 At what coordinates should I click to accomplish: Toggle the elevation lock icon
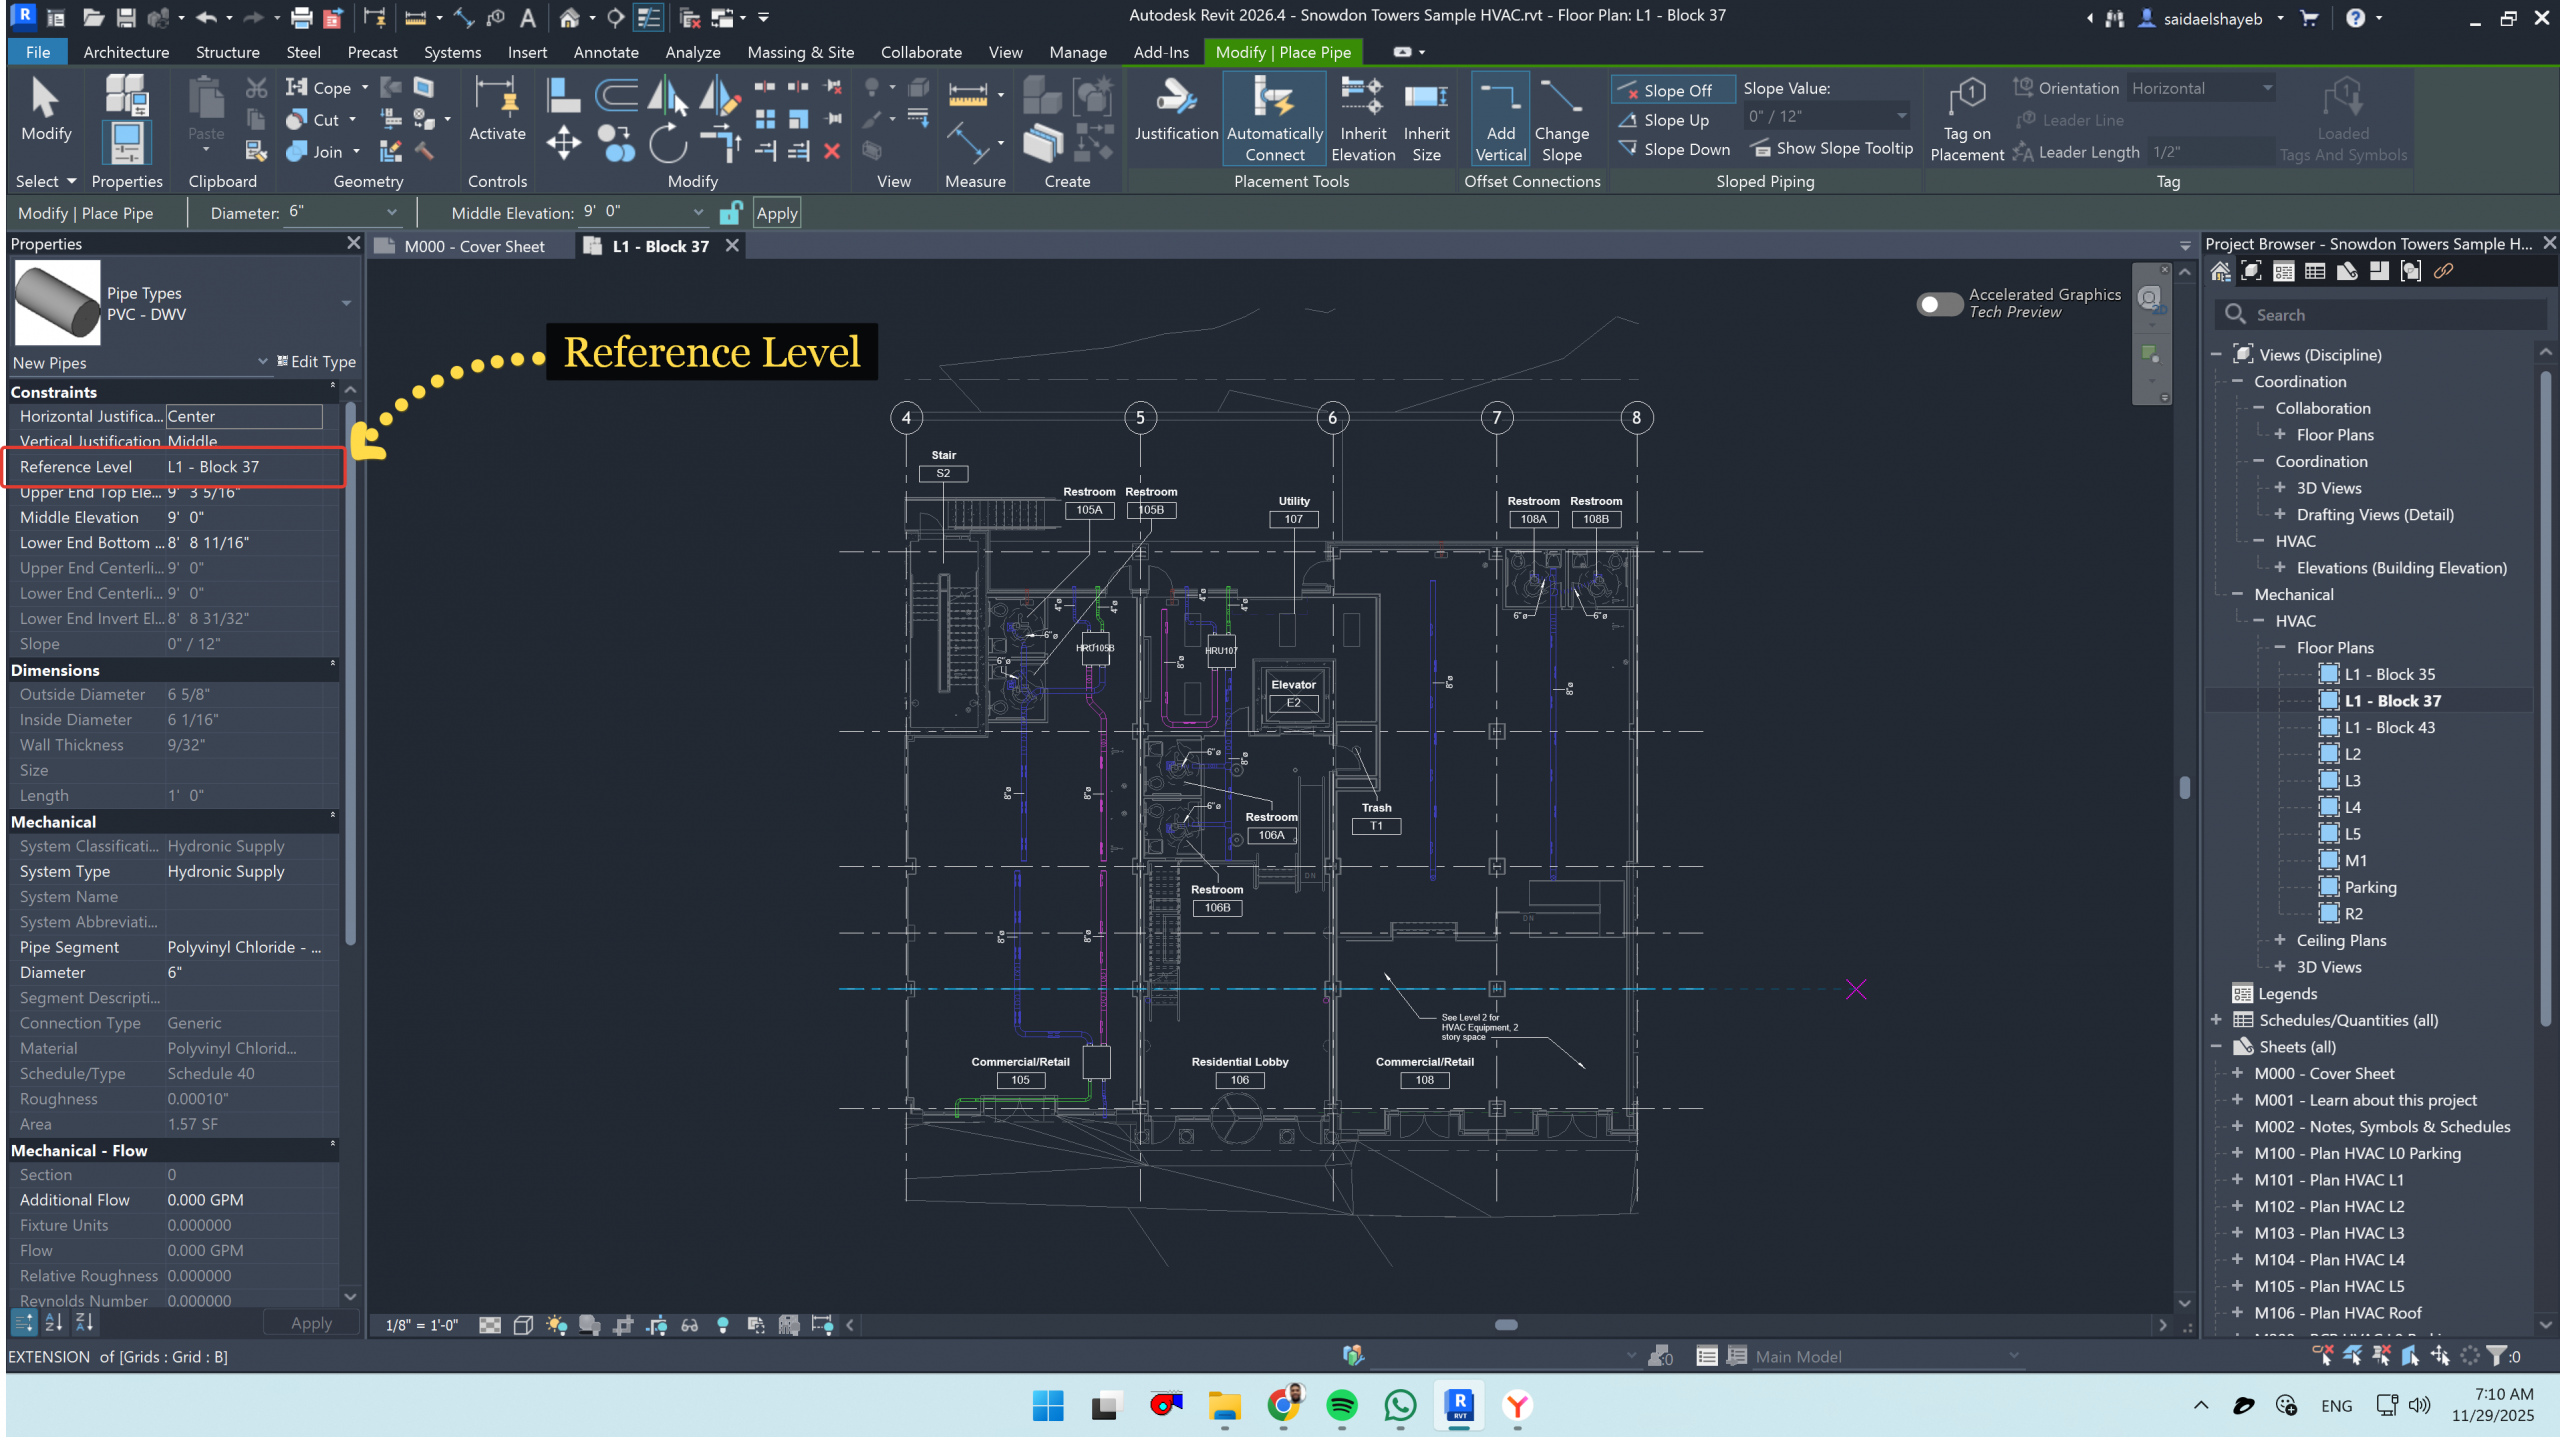pos(731,213)
